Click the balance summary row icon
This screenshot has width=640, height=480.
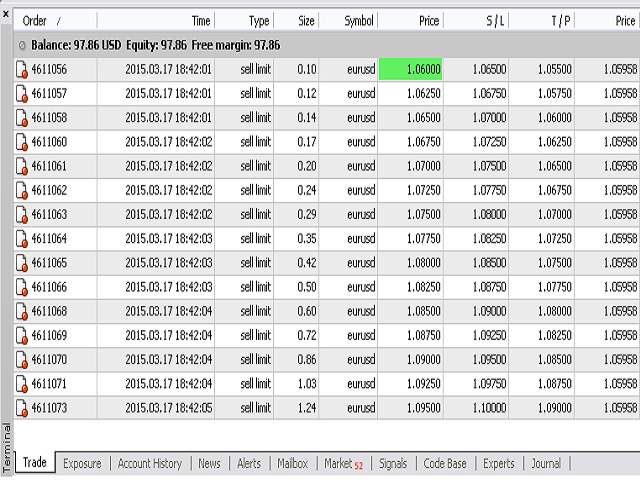(22, 45)
